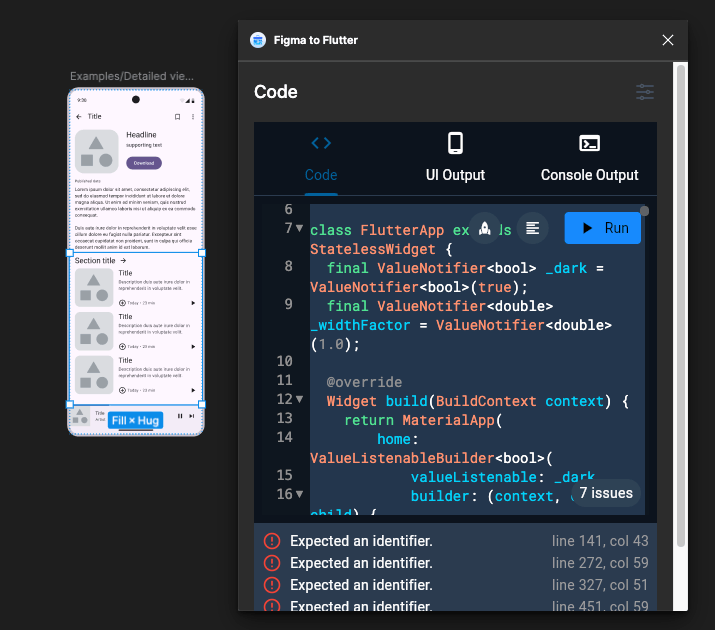The width and height of the screenshot is (715, 630).
Task: Click the Download button in the mockup
Action: coord(144,163)
